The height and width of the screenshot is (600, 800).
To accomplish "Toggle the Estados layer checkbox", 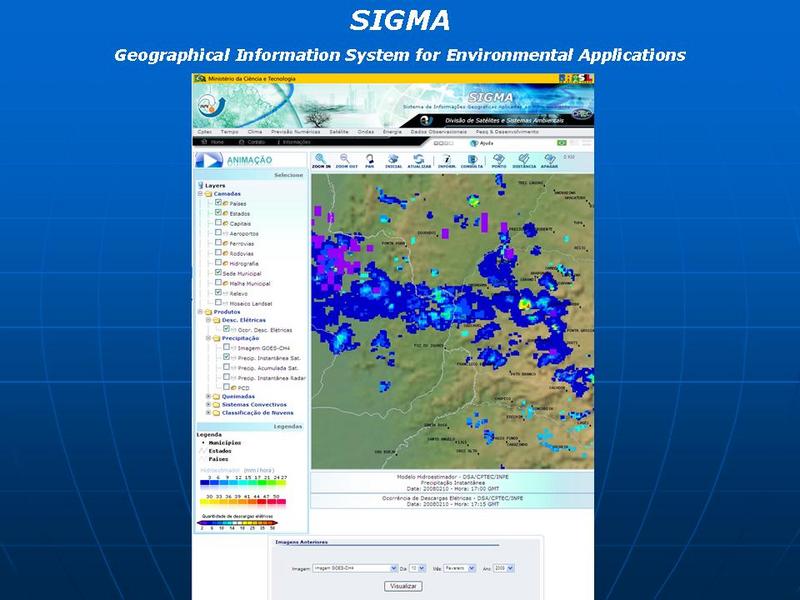I will 218,212.
